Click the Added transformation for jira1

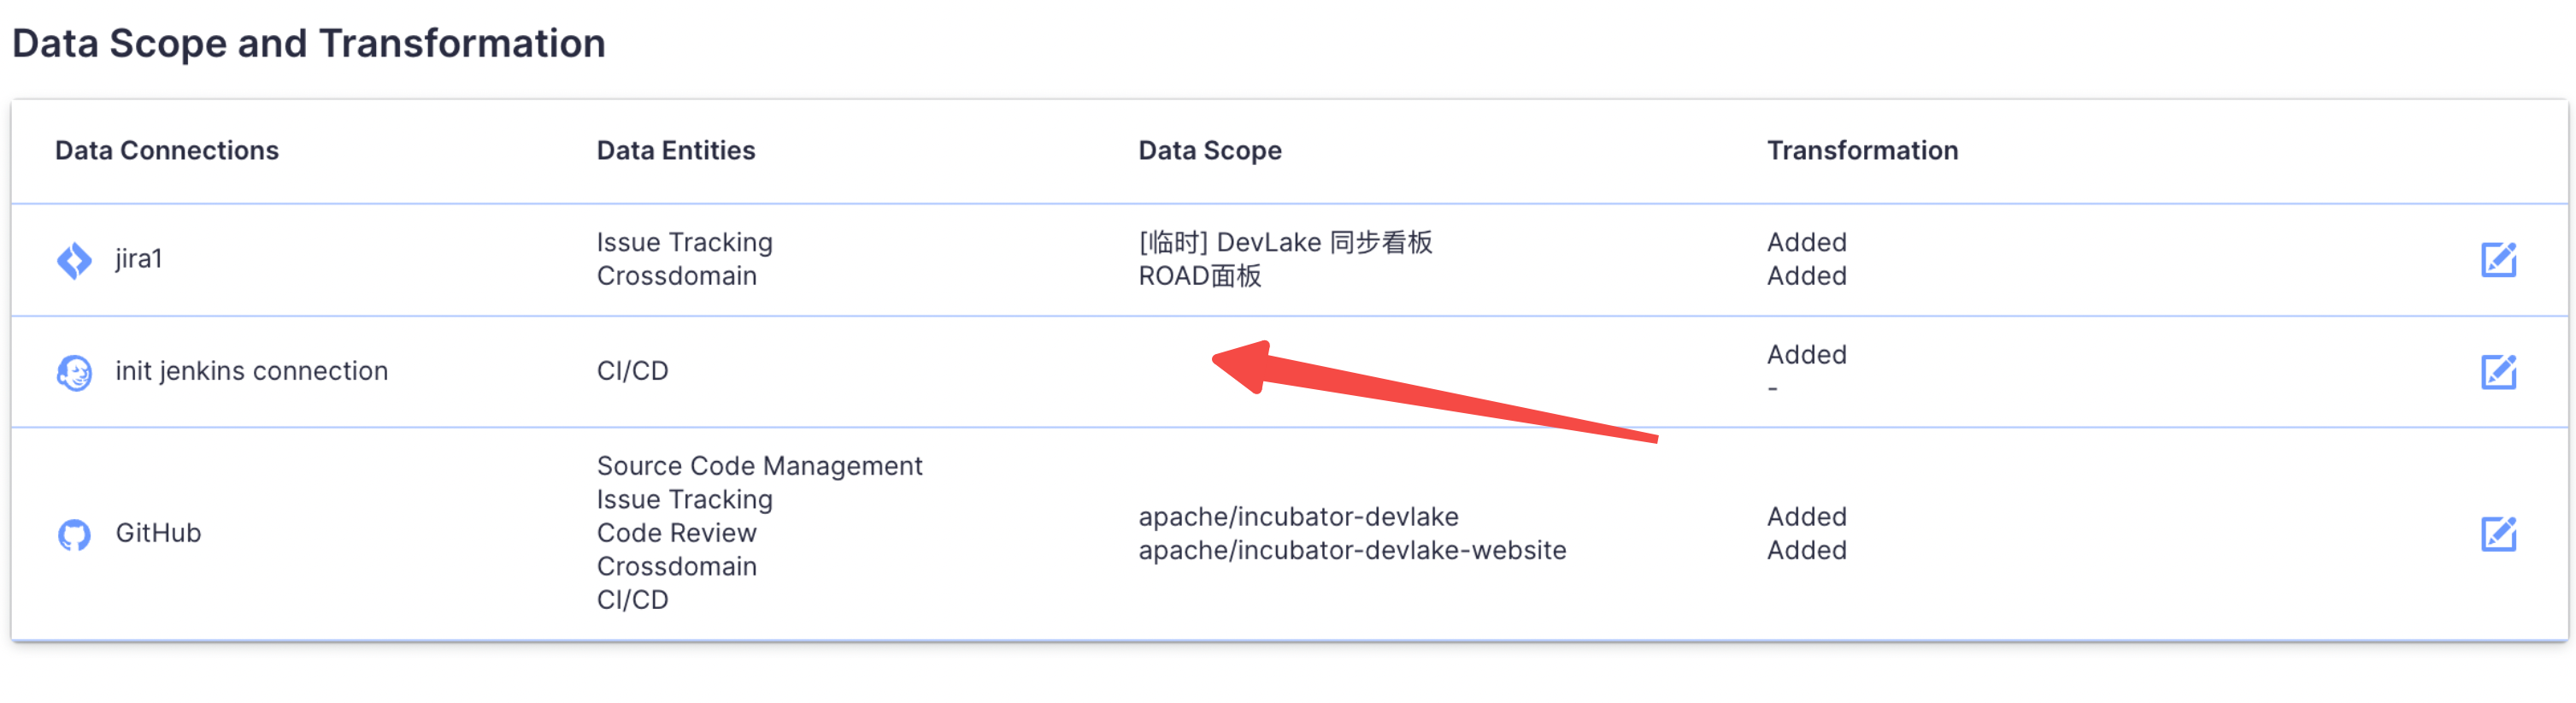1805,242
